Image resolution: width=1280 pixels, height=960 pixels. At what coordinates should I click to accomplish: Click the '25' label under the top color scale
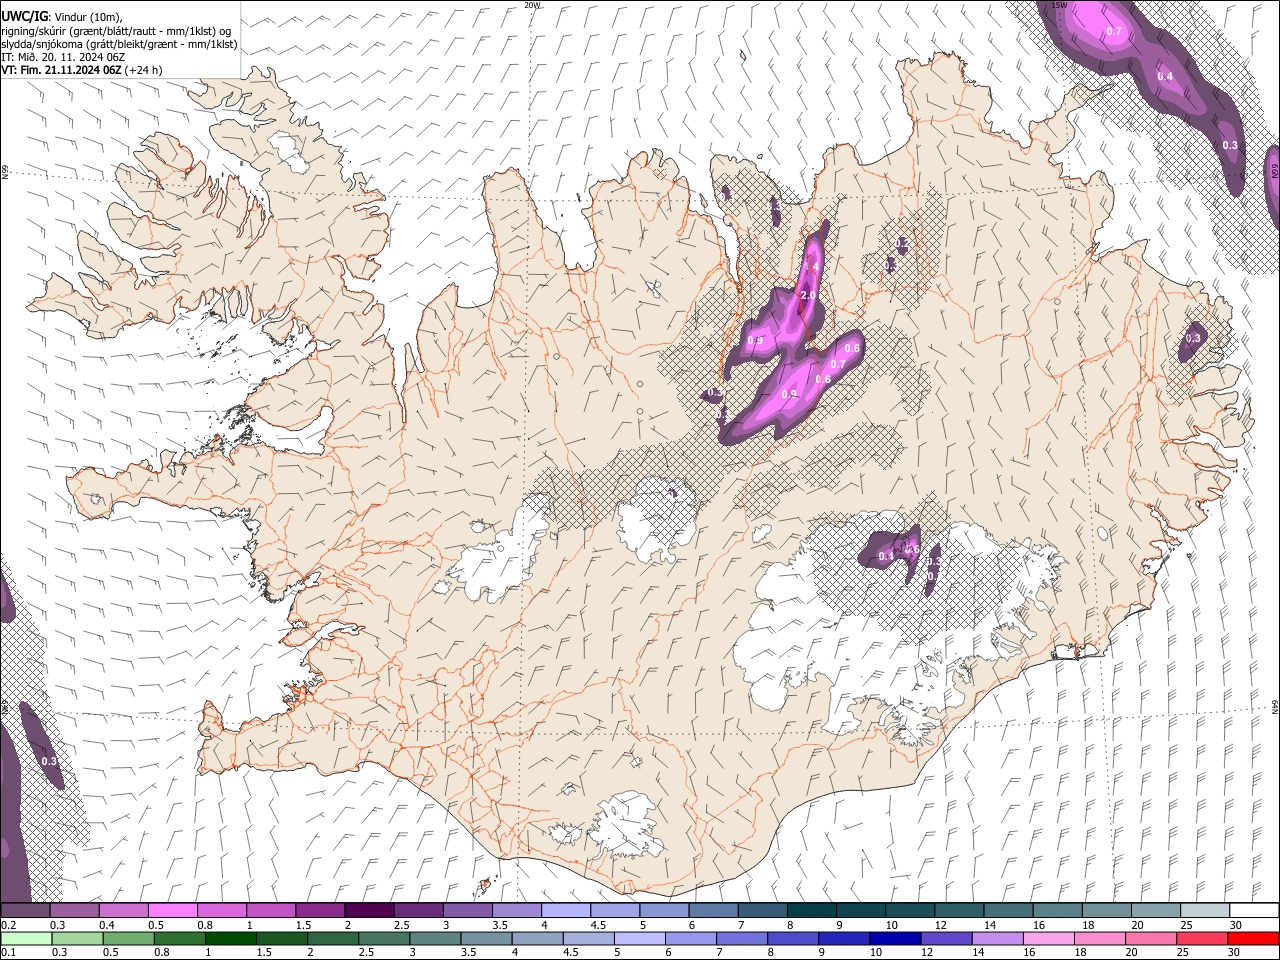click(x=1185, y=925)
